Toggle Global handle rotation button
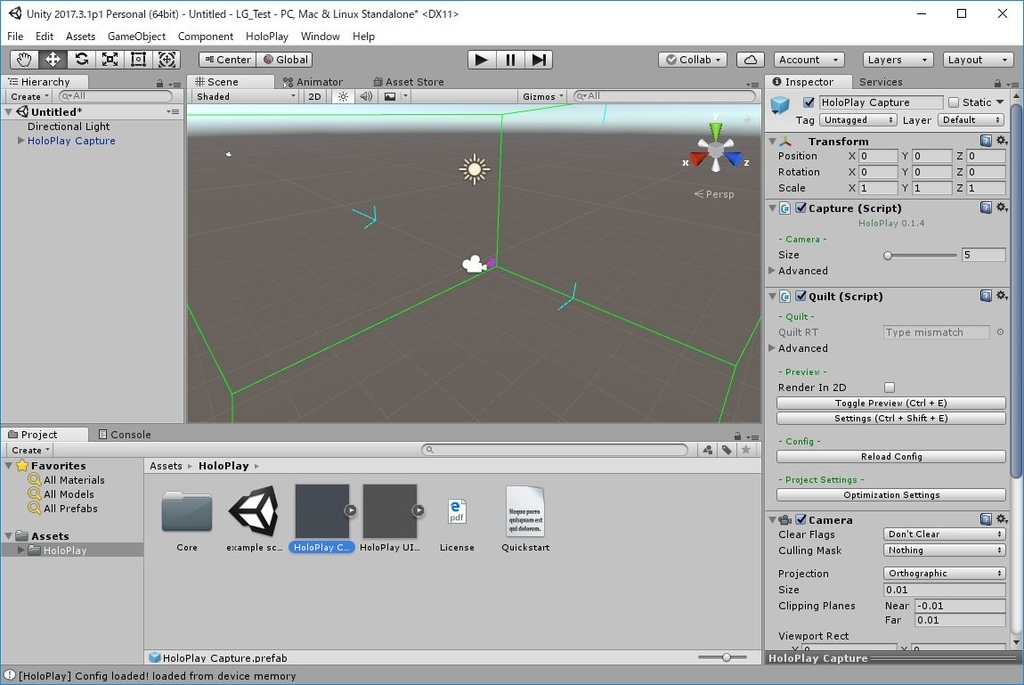The width and height of the screenshot is (1024, 685). [x=284, y=59]
